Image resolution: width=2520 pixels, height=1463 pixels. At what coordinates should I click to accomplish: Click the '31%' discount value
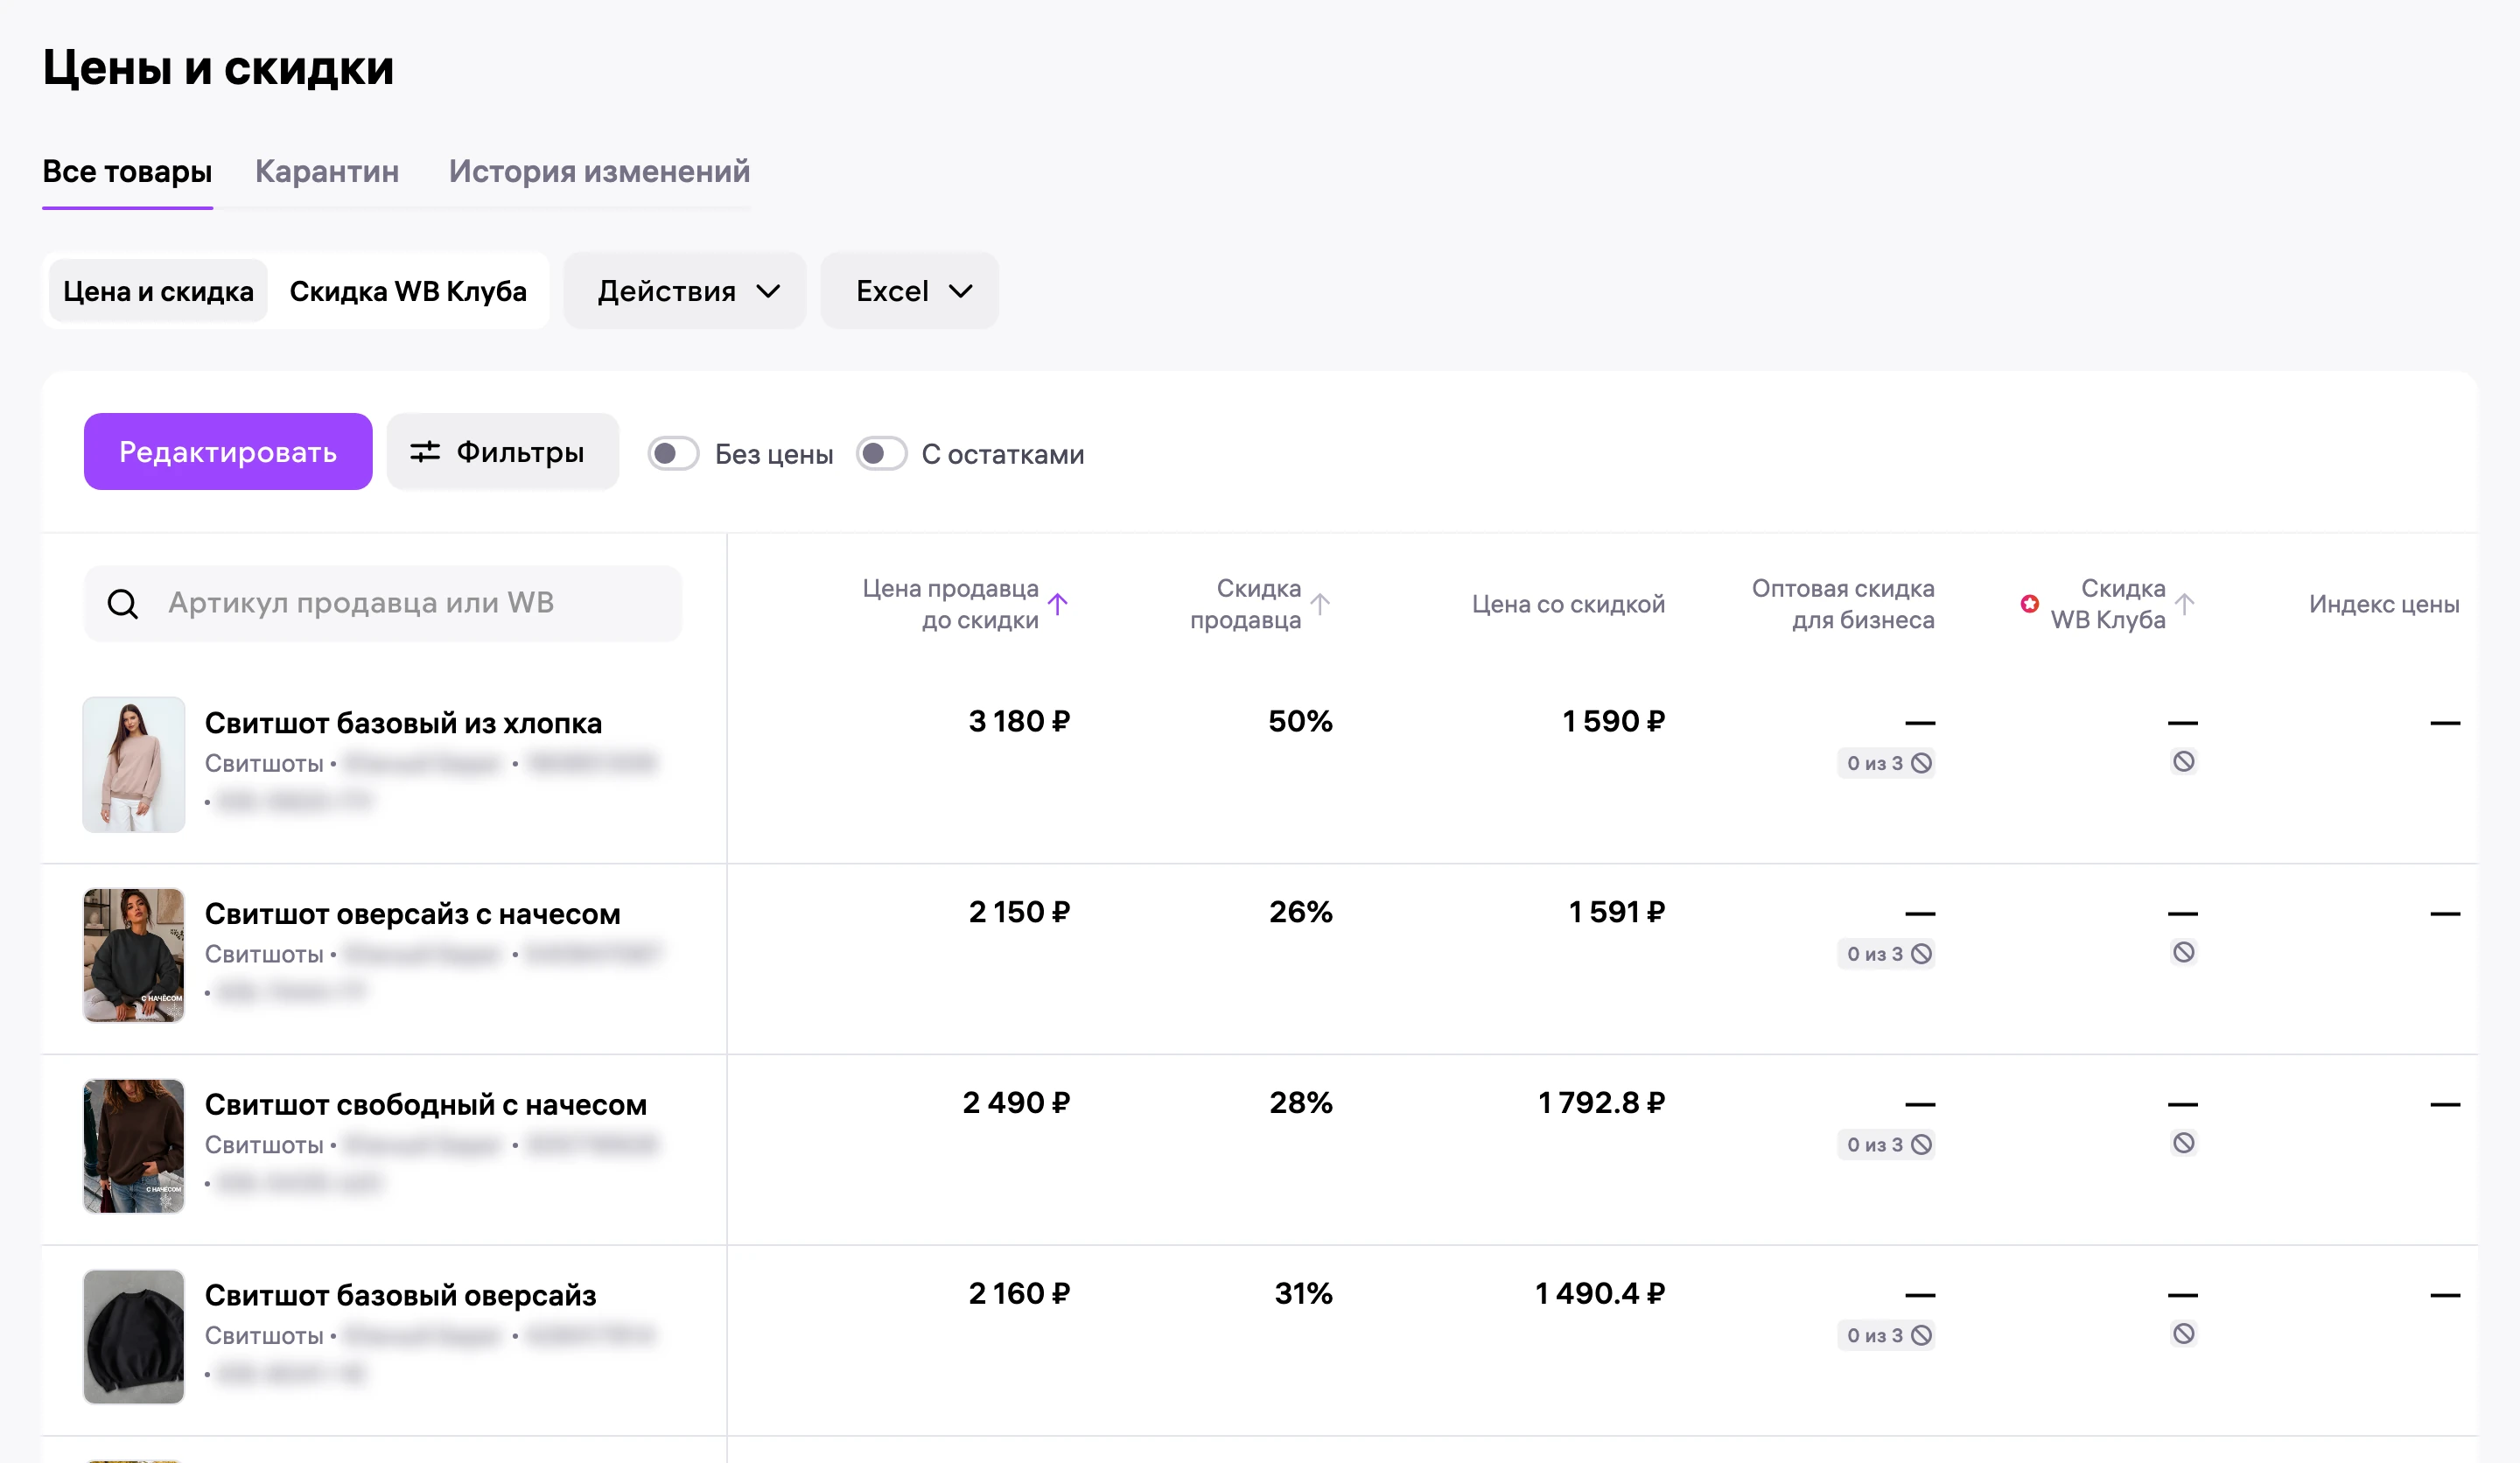point(1303,1294)
